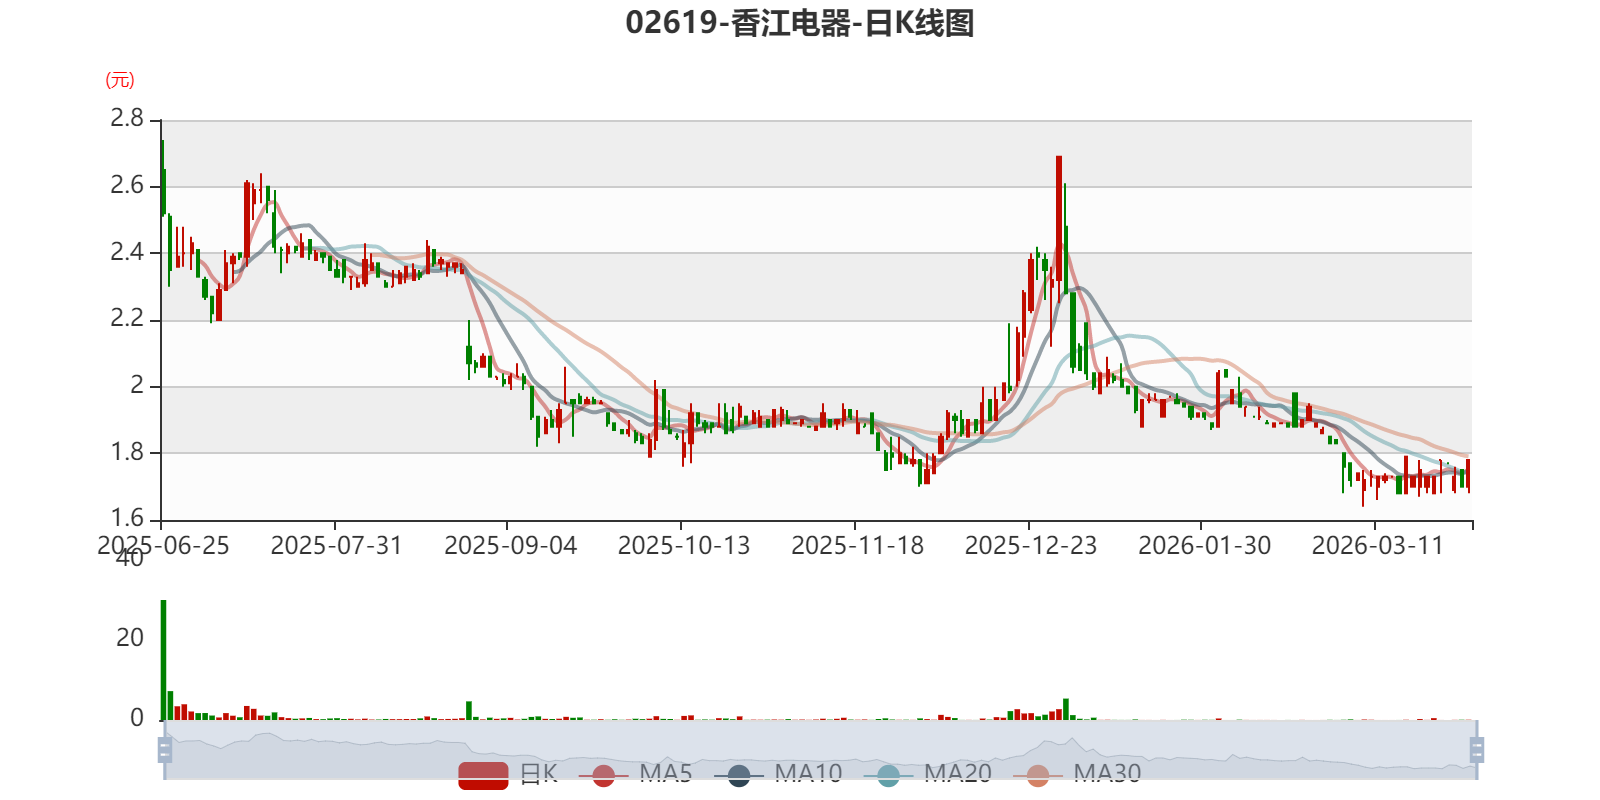This screenshot has width=1600, height=800.
Task: Hide the MA30 moving average series
Action: [1077, 775]
